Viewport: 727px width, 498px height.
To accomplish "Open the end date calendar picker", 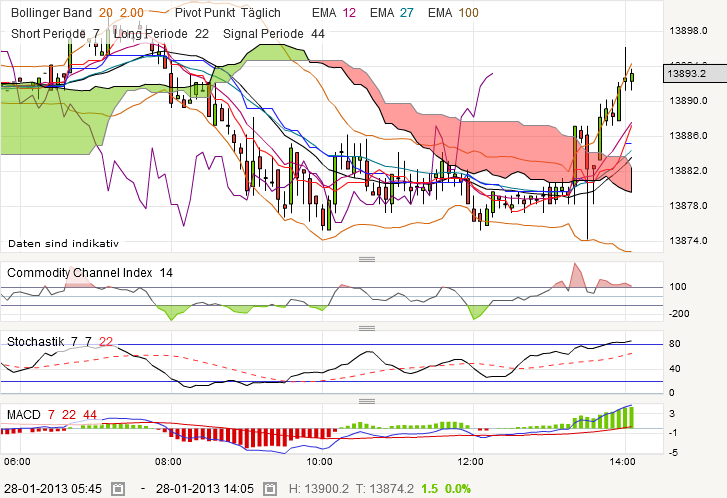I will pyautogui.click(x=270, y=489).
